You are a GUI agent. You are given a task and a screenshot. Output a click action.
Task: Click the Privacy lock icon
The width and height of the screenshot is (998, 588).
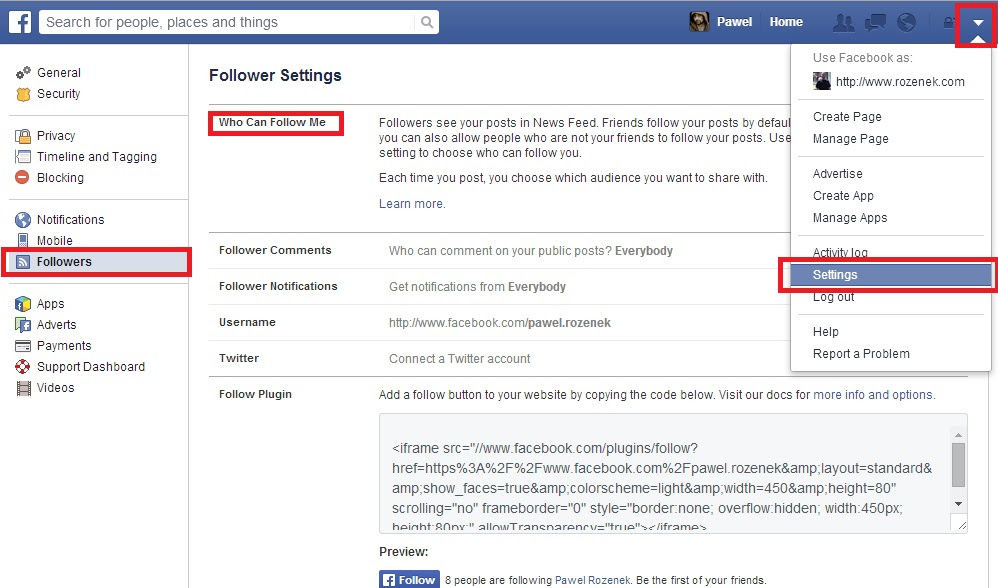point(23,136)
